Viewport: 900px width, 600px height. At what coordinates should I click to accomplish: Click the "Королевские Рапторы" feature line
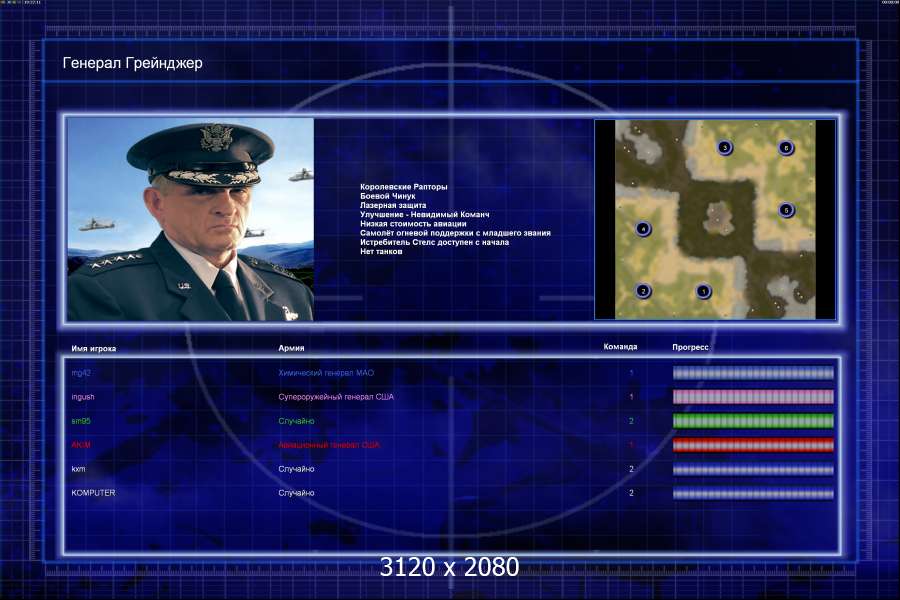(x=404, y=187)
